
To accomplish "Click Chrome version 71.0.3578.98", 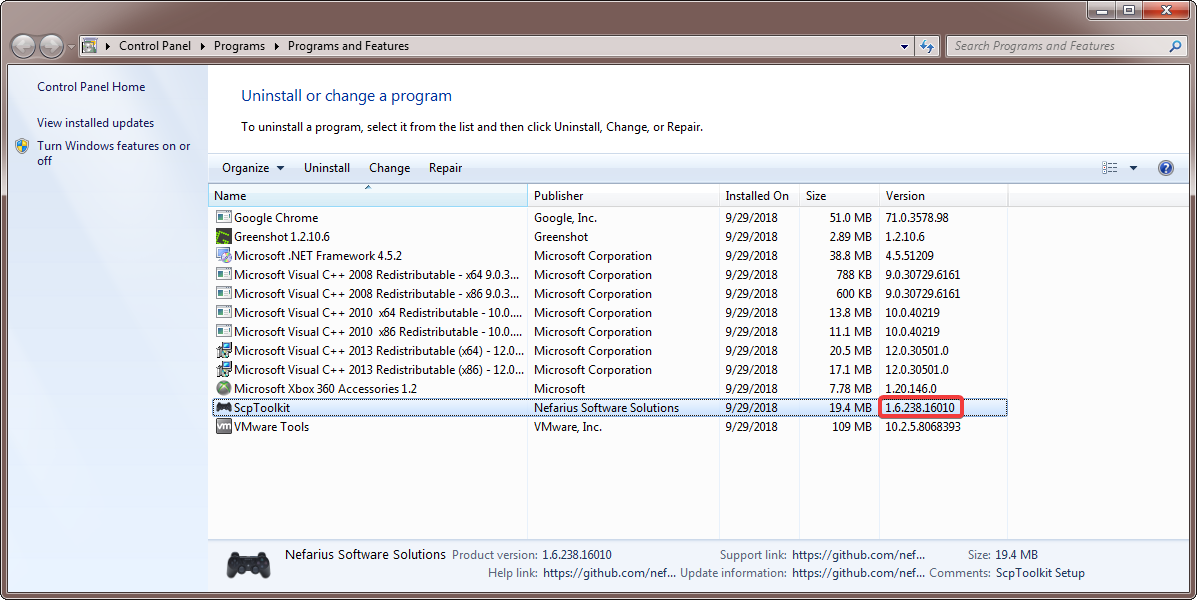I will pos(917,218).
